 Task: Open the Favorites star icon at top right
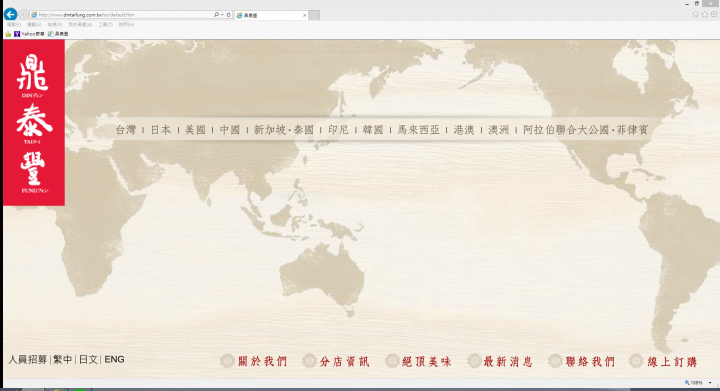(705, 15)
